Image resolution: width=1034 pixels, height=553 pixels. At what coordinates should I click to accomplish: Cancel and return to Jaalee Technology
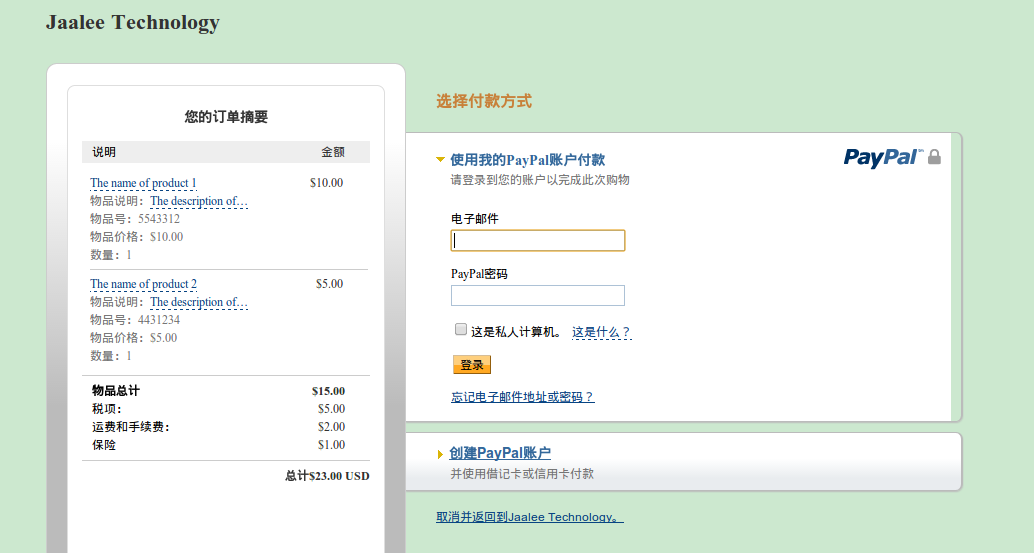tap(530, 517)
